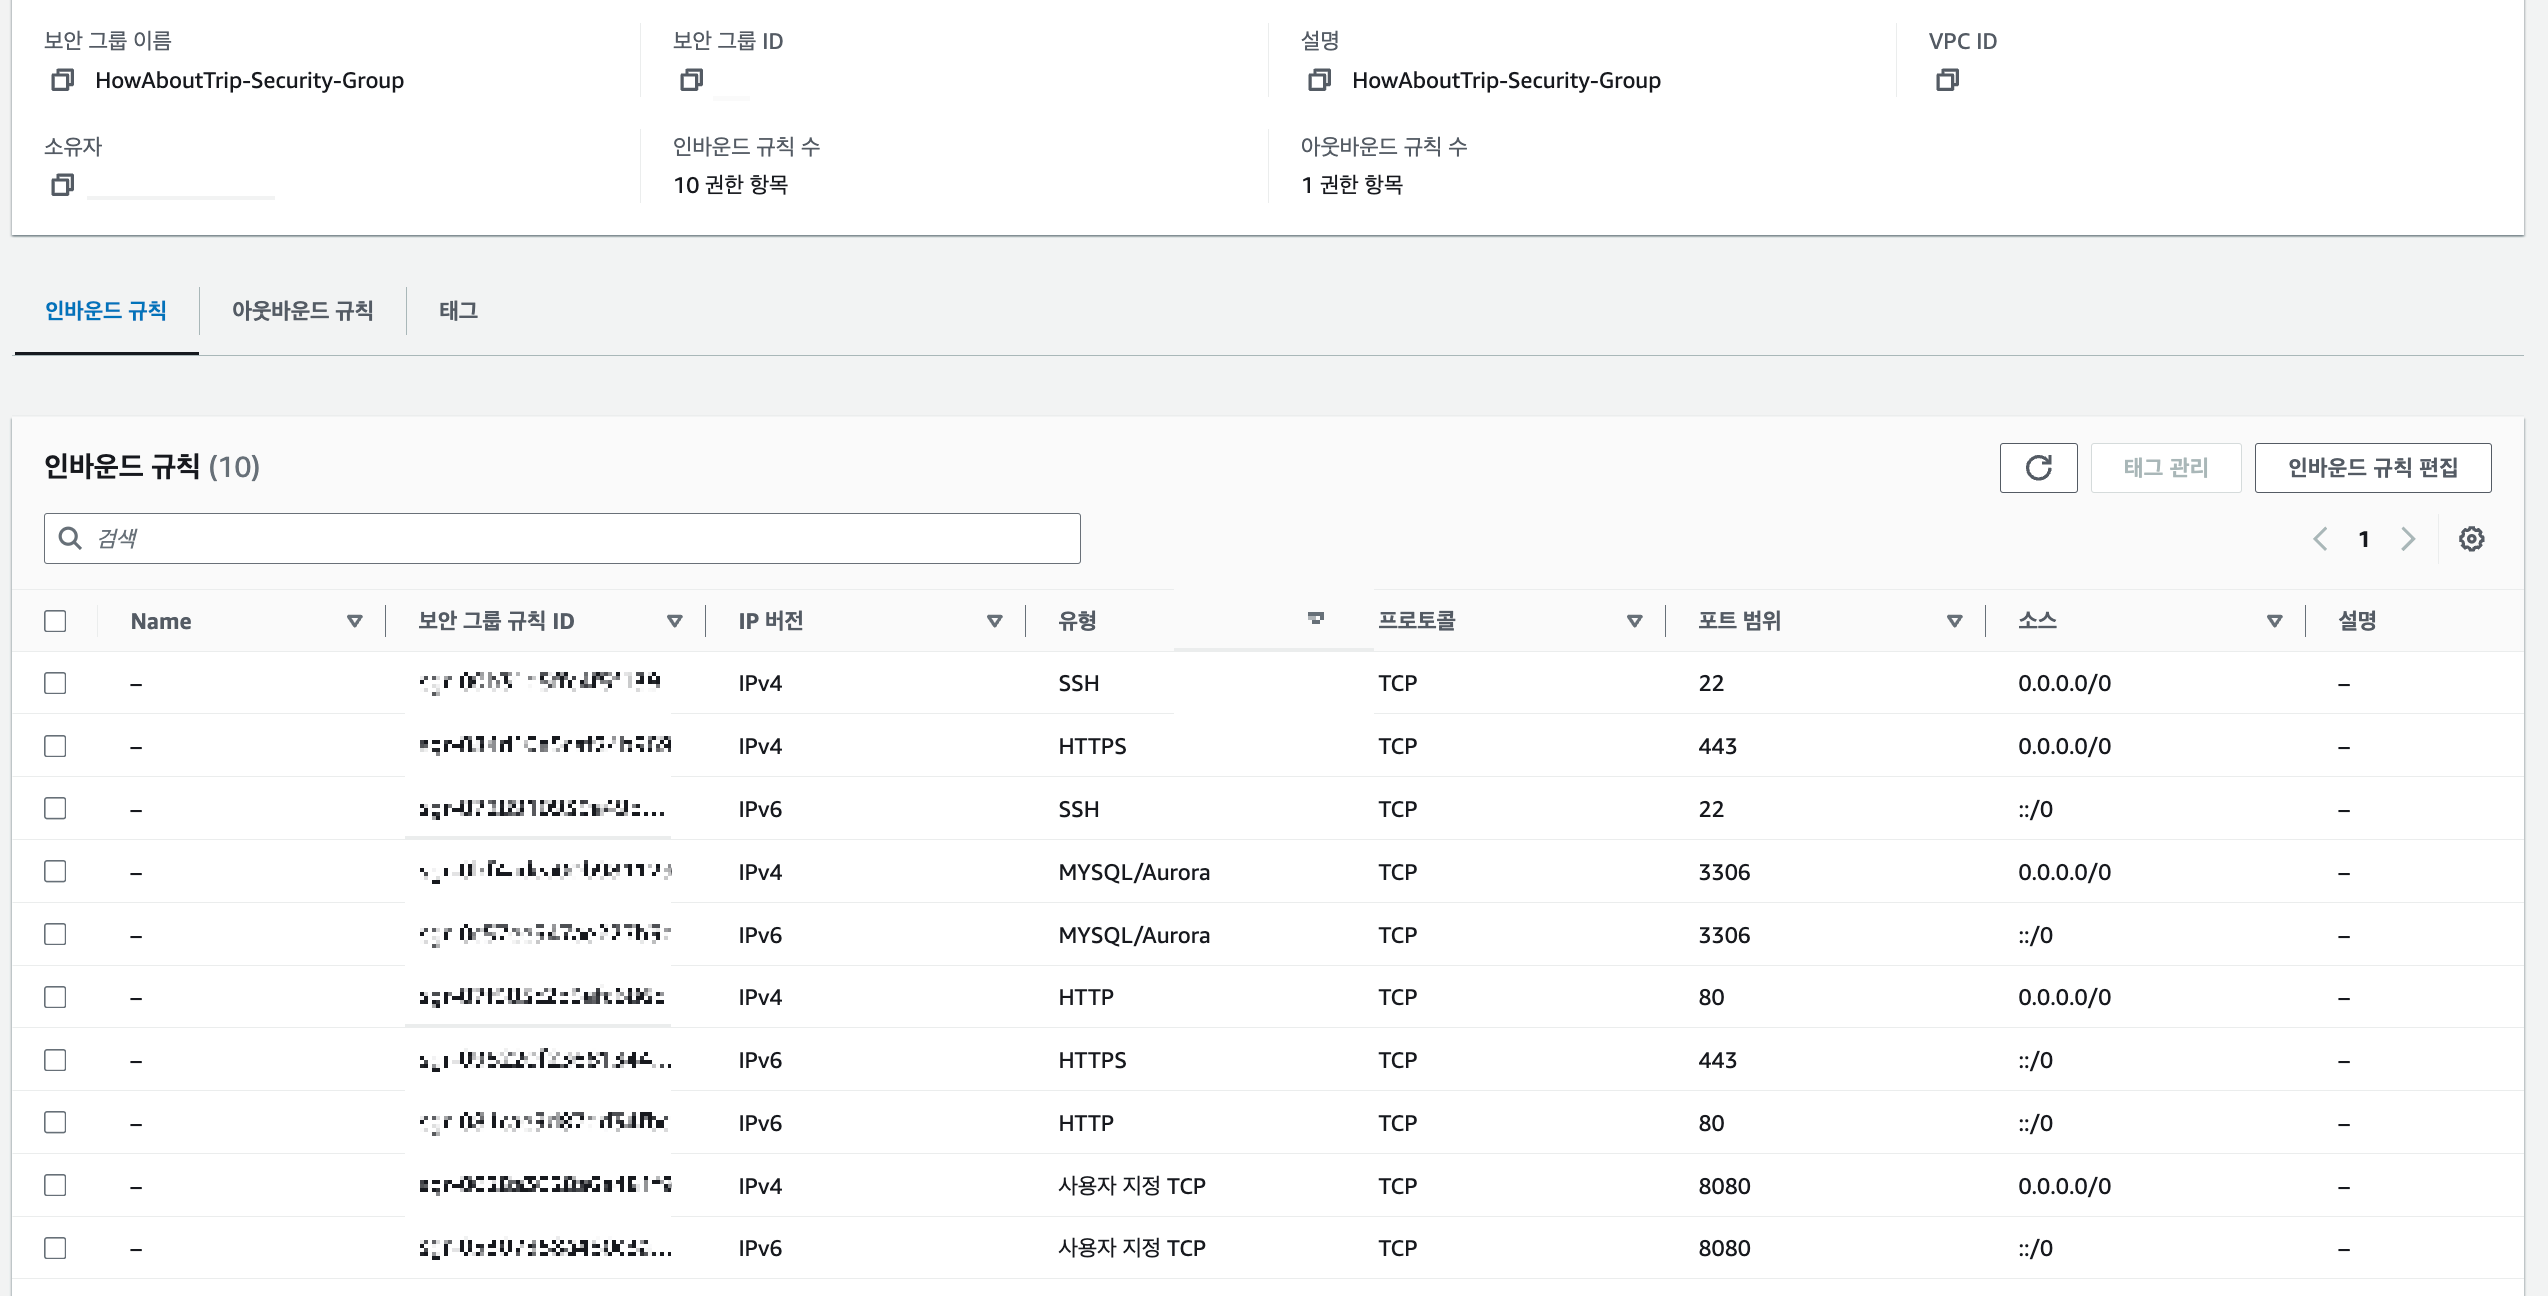Click 인바운드 규칙 편집 button

click(x=2372, y=468)
